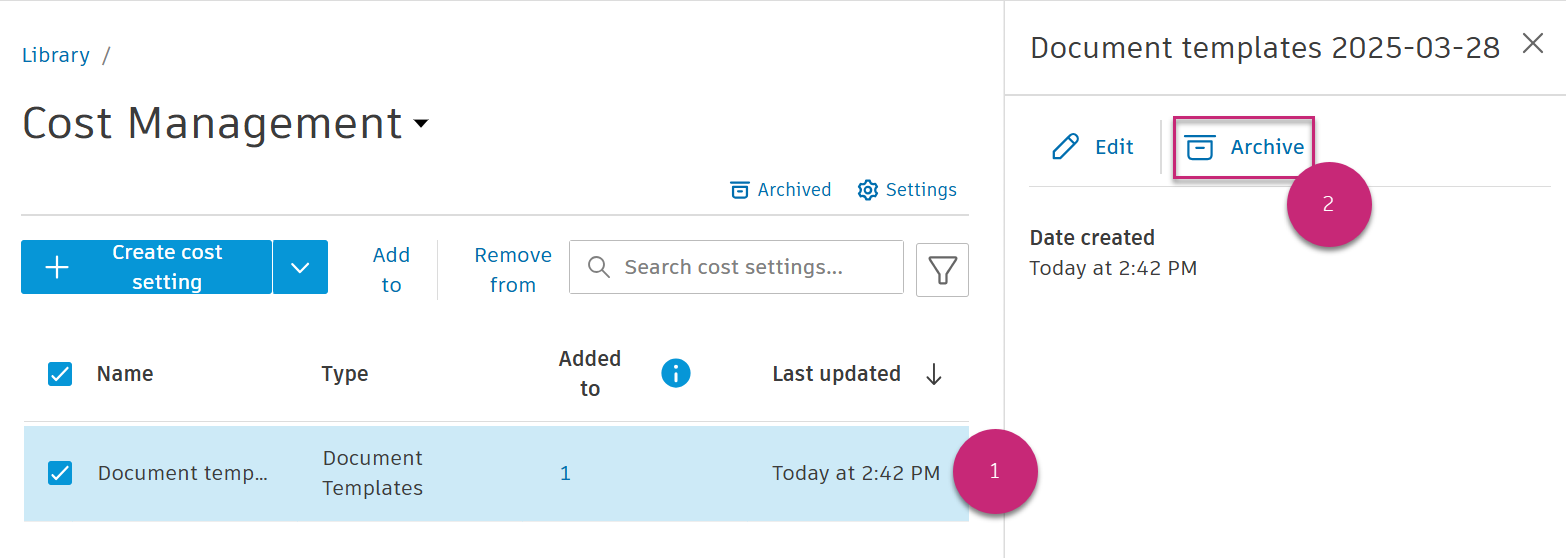Click the Remove from button
This screenshot has width=1566, height=558.
[x=512, y=269]
